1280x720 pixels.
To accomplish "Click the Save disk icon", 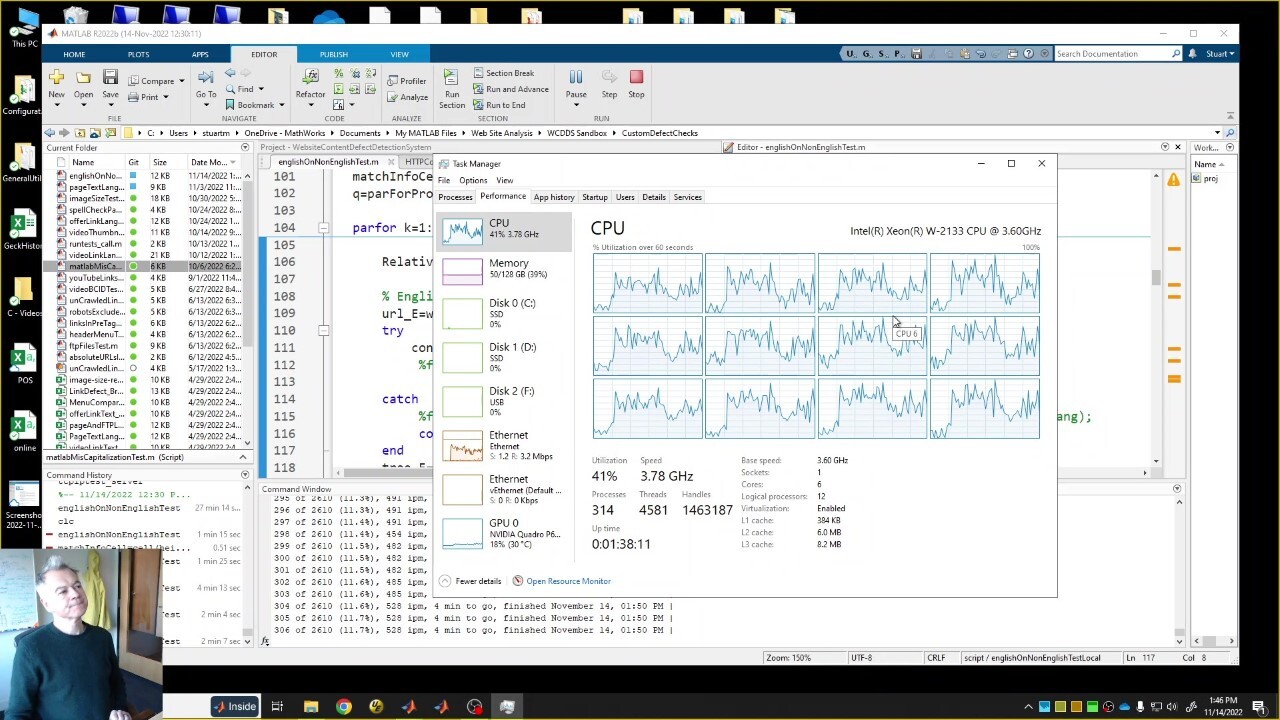I will pos(110,78).
